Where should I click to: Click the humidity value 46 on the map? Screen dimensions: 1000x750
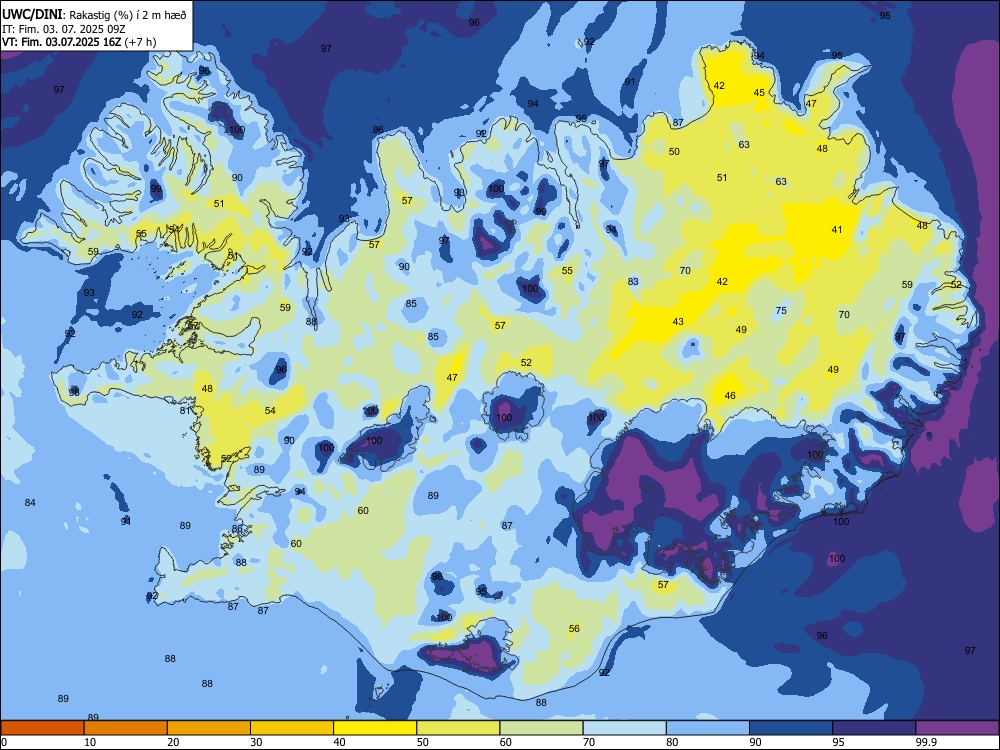tap(730, 396)
